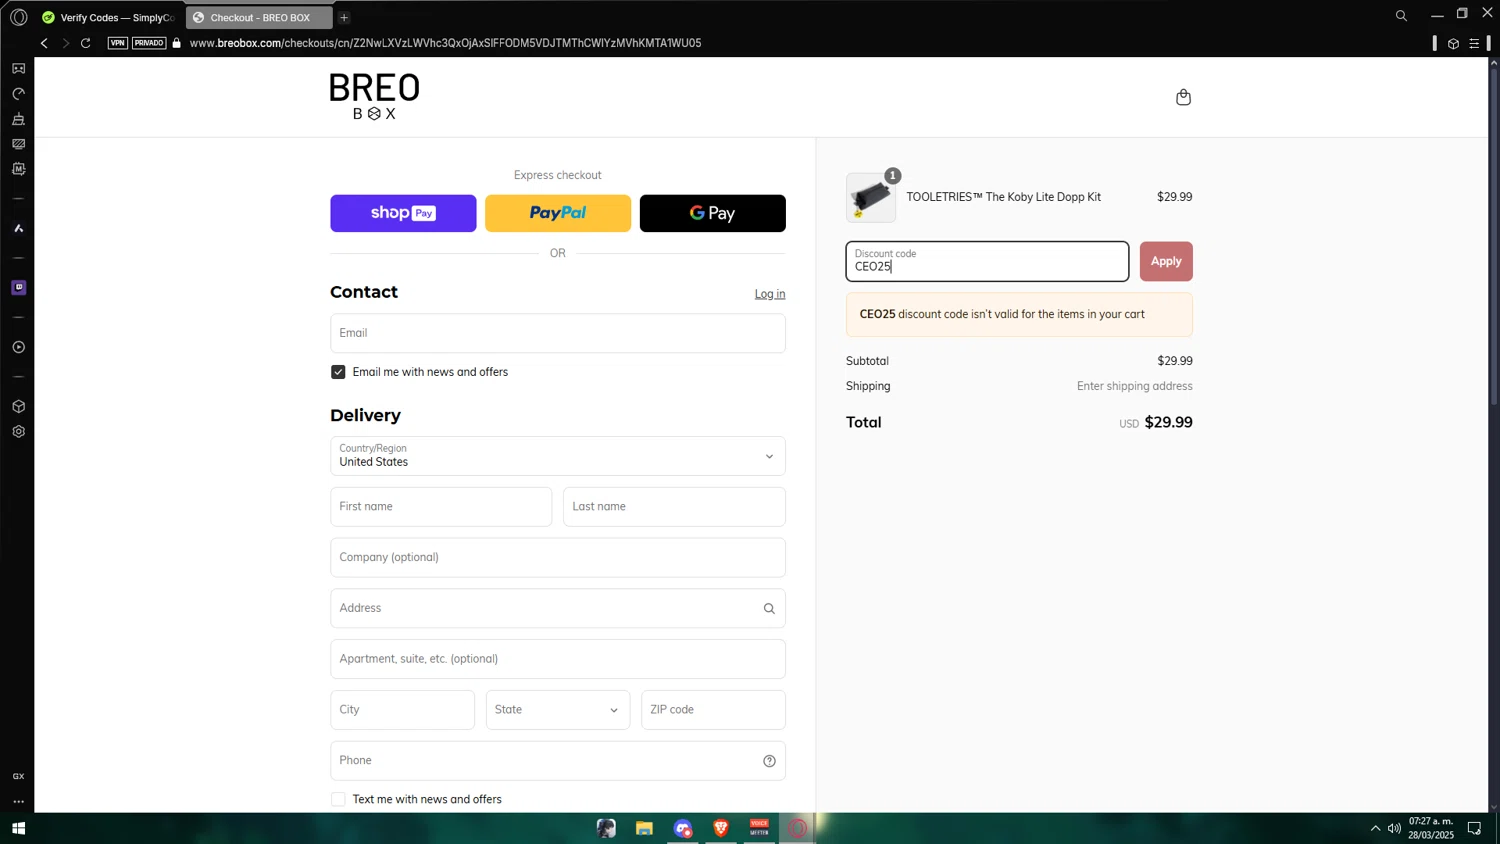Pay with Shop Pay button
The height and width of the screenshot is (844, 1500).
tap(403, 213)
